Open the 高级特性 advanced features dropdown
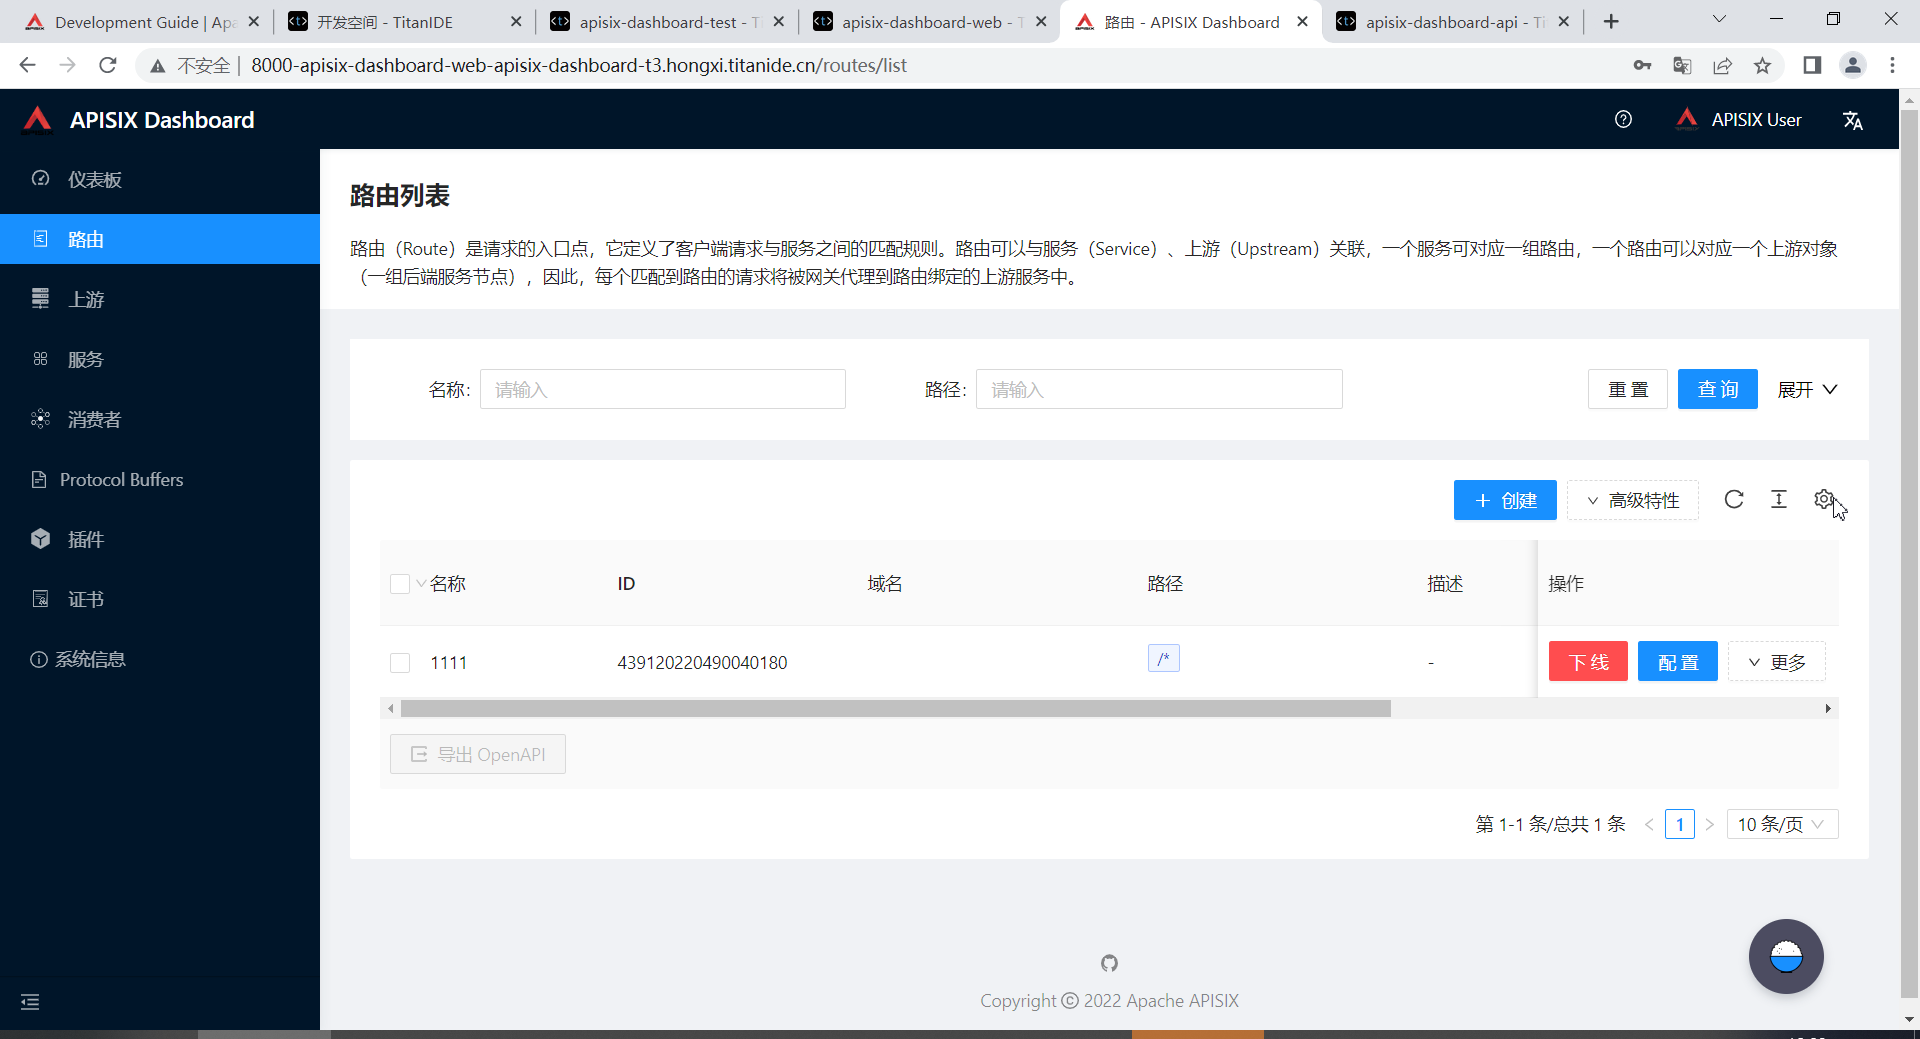Image resolution: width=1920 pixels, height=1039 pixels. (1631, 500)
